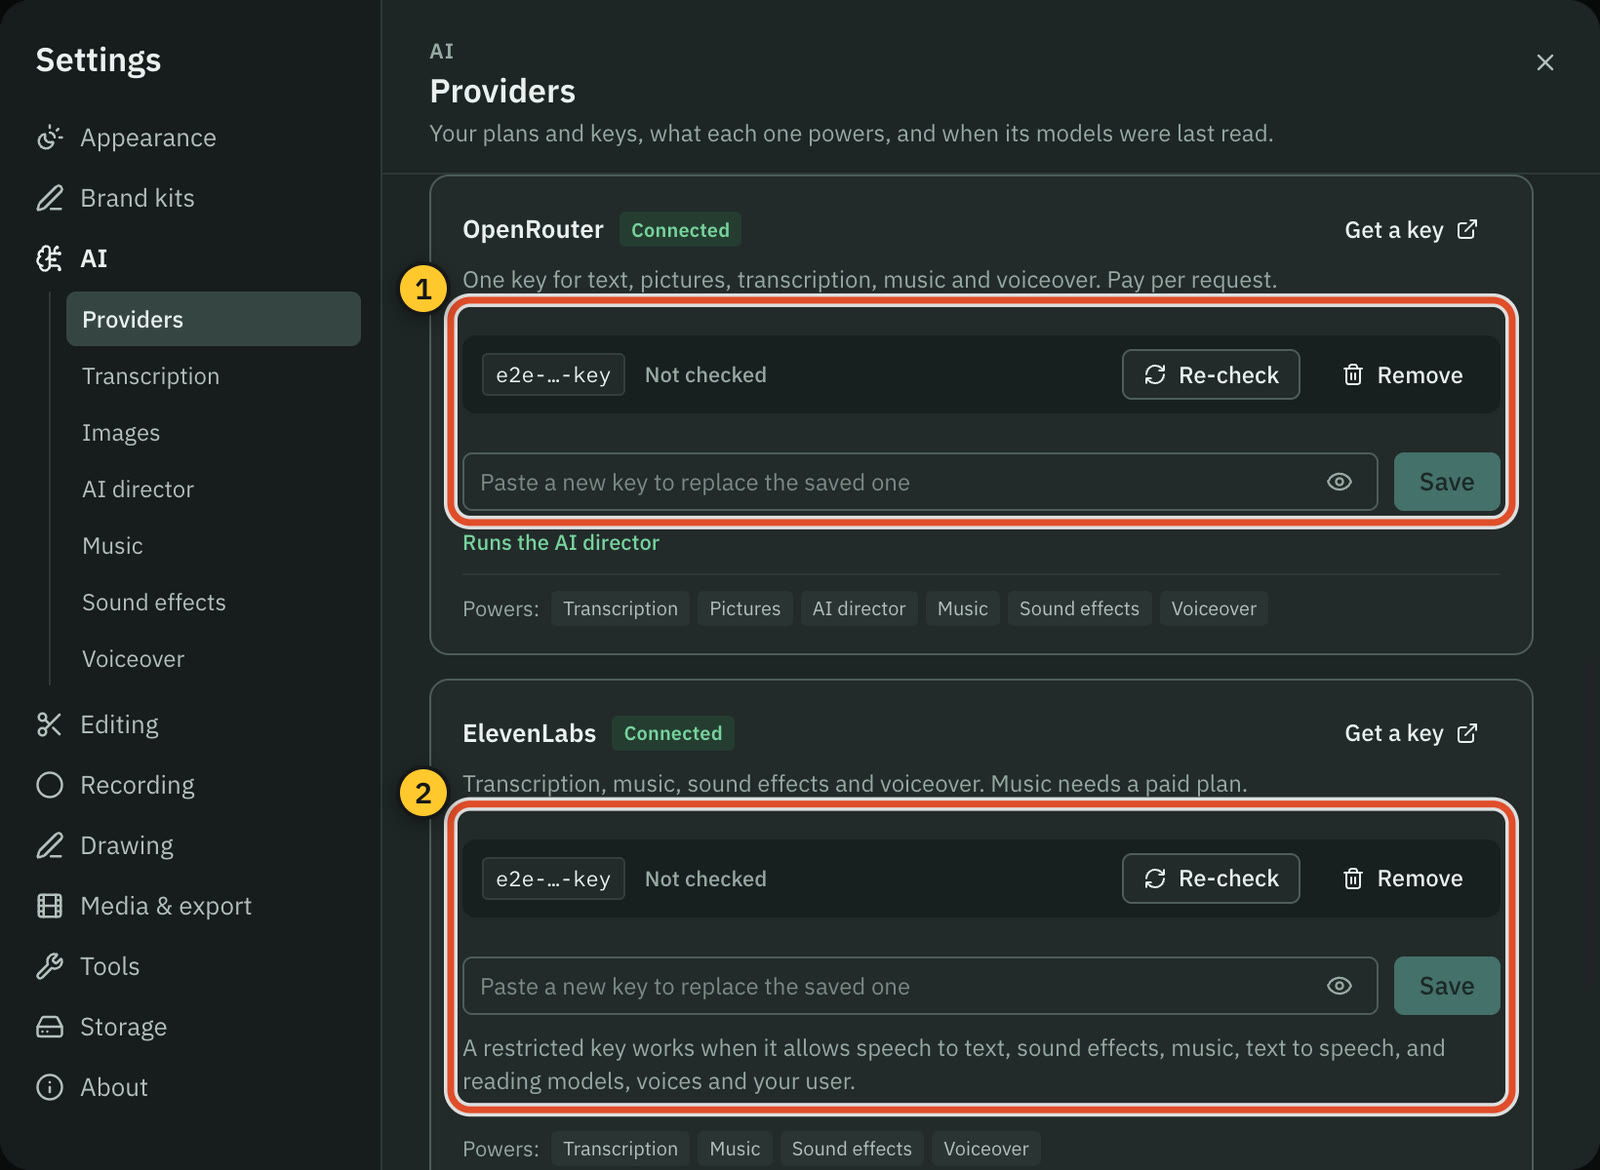Click the Brand kits pen icon
1600x1170 pixels.
pyautogui.click(x=49, y=198)
